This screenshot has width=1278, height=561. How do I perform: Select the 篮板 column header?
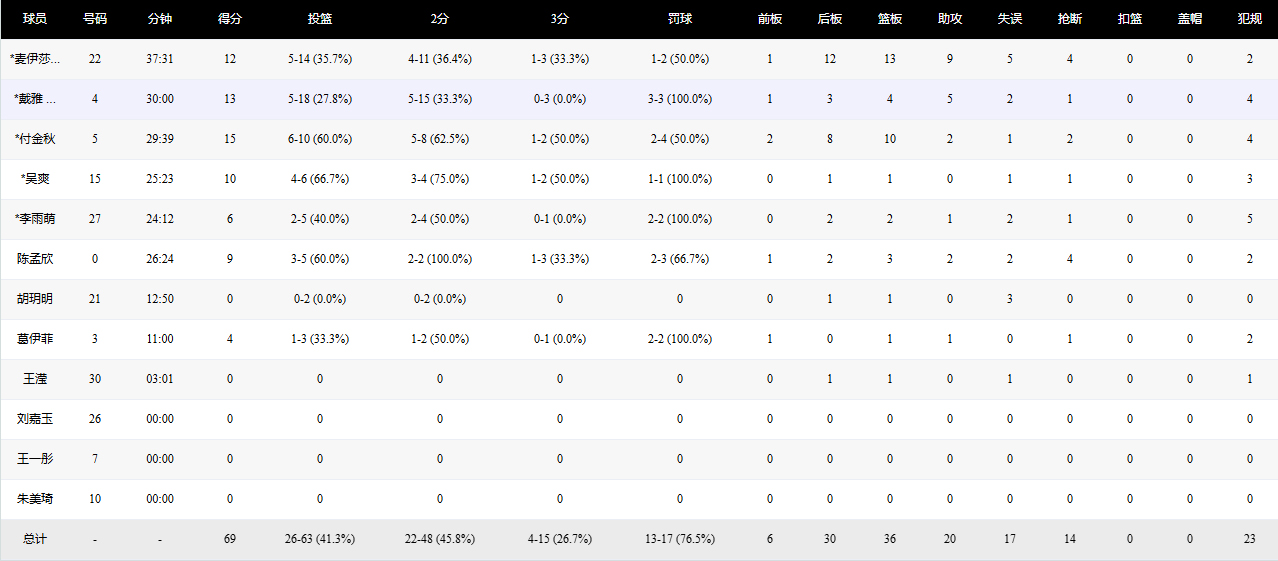click(890, 19)
